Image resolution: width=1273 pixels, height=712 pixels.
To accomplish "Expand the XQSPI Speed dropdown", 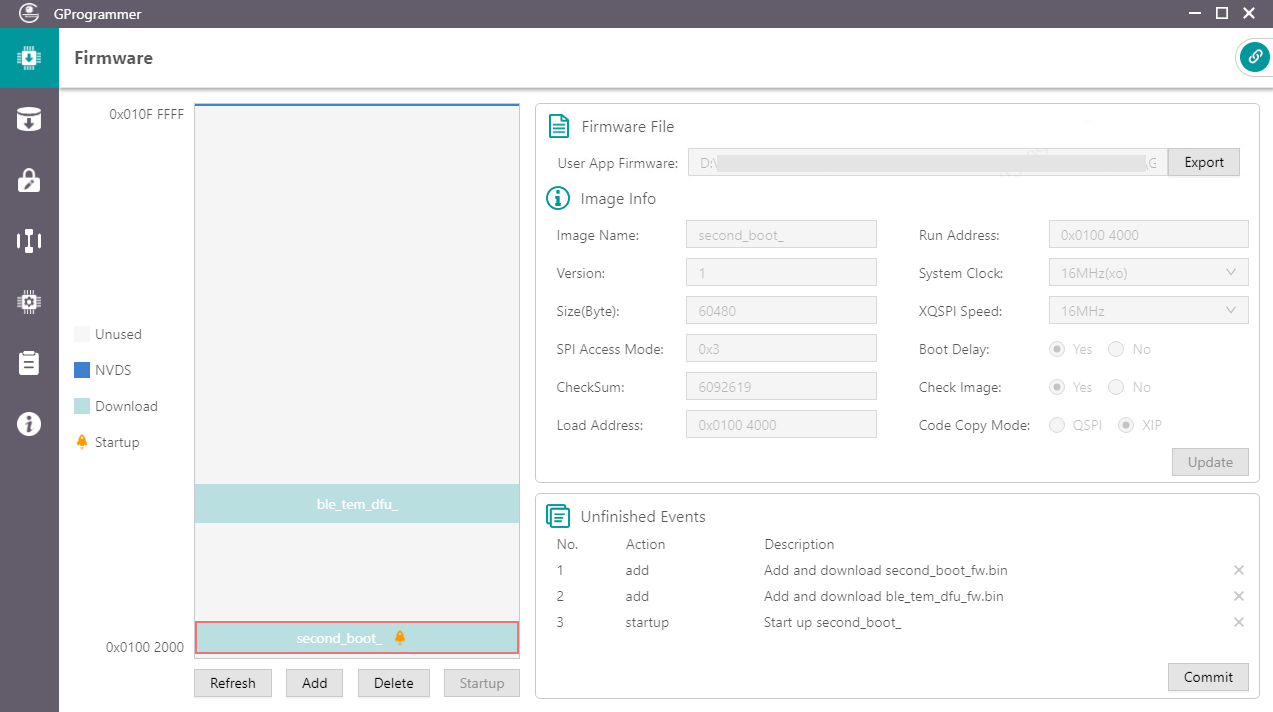I will (1148, 311).
